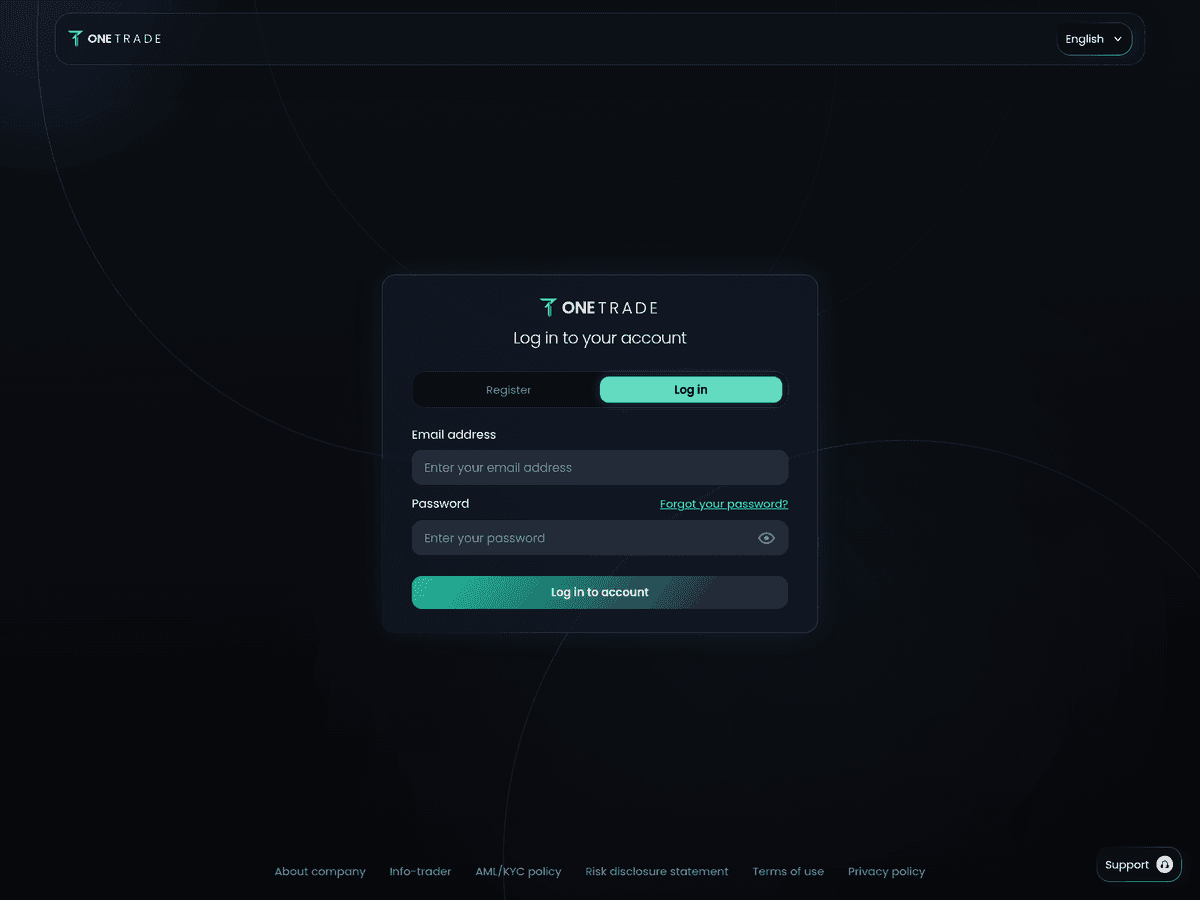Image resolution: width=1200 pixels, height=900 pixels.
Task: Open Info-trader footer link
Action: pyautogui.click(x=420, y=872)
